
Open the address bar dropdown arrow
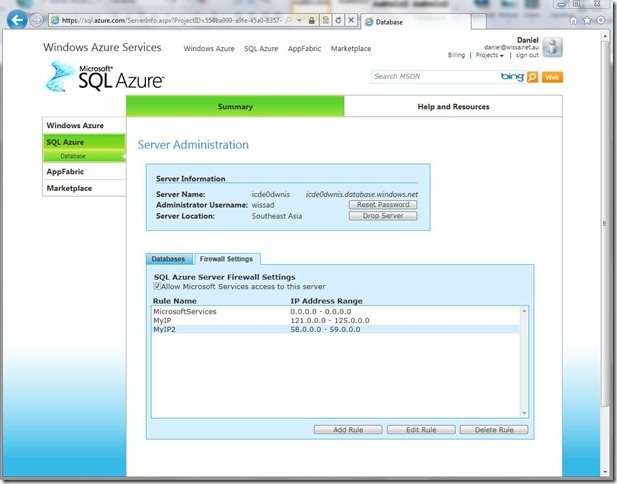299,20
